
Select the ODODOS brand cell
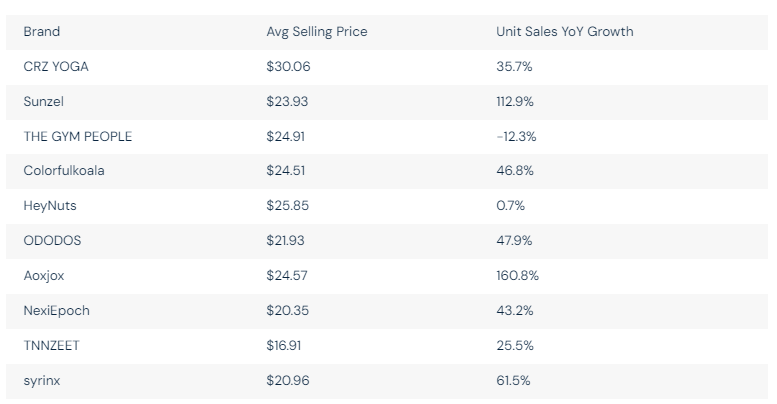pos(53,240)
